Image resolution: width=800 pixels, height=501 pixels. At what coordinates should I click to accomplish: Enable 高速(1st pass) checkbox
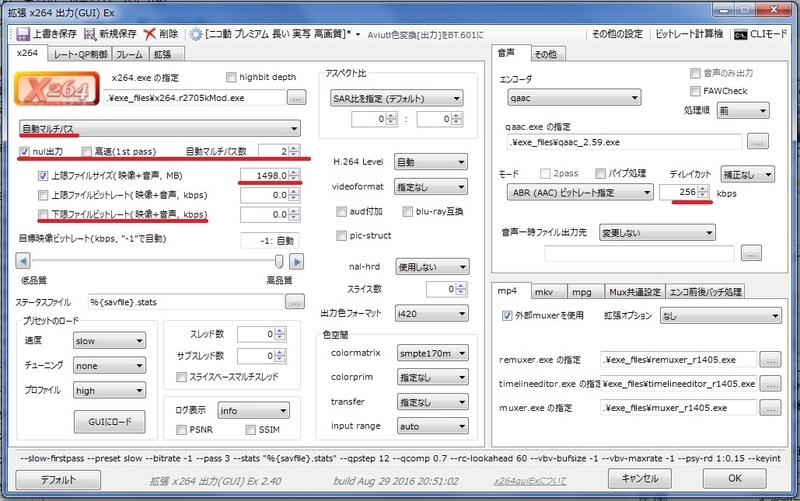click(x=86, y=152)
